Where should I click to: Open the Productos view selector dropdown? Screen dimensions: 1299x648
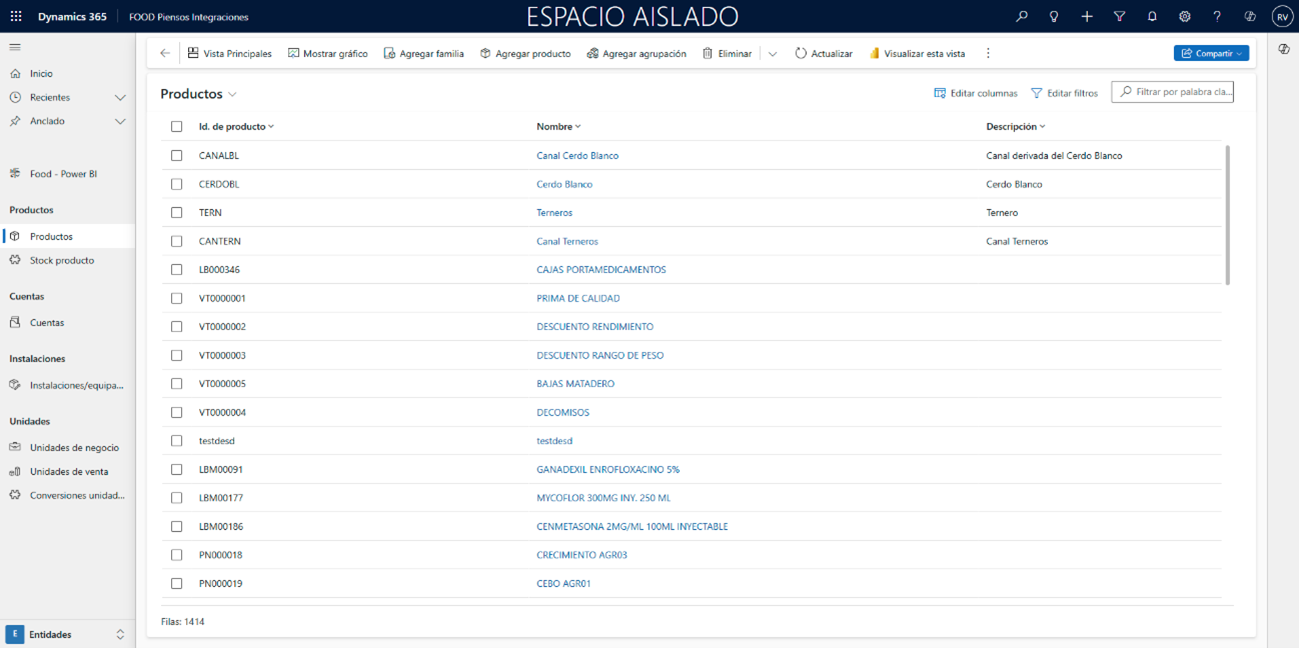click(232, 95)
